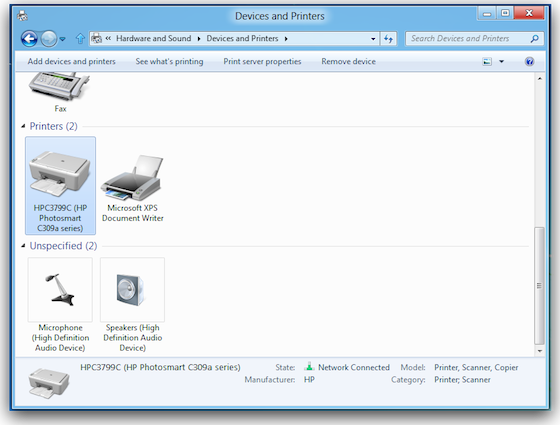Click the Back navigation arrow

coord(29,39)
